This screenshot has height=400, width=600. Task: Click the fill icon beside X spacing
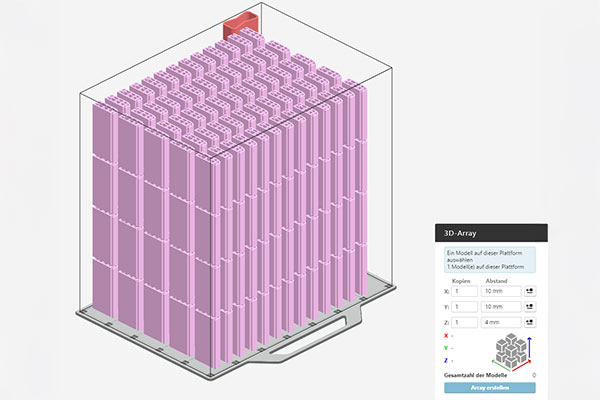click(528, 291)
